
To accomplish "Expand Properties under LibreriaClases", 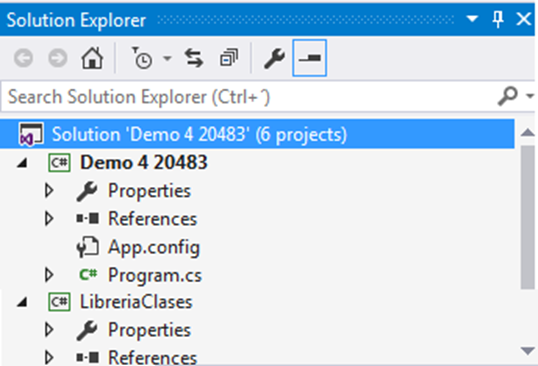I will tap(49, 330).
